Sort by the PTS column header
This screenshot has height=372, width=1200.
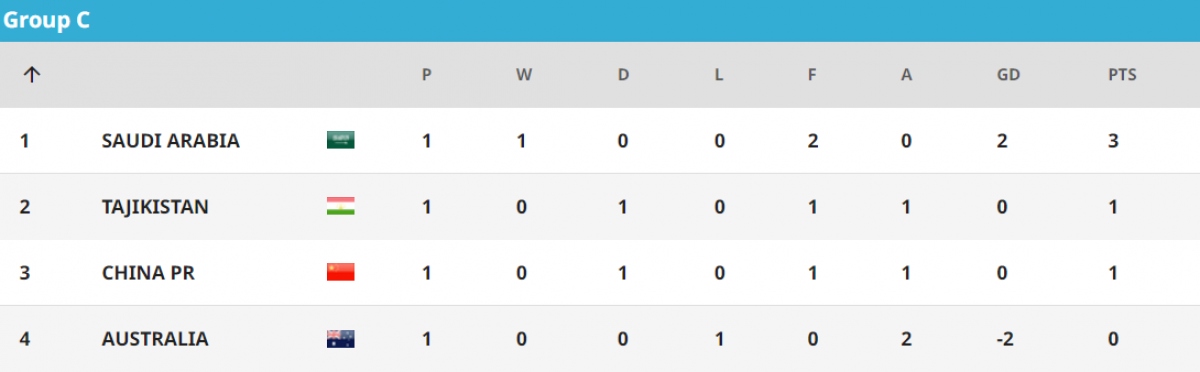tap(1111, 75)
